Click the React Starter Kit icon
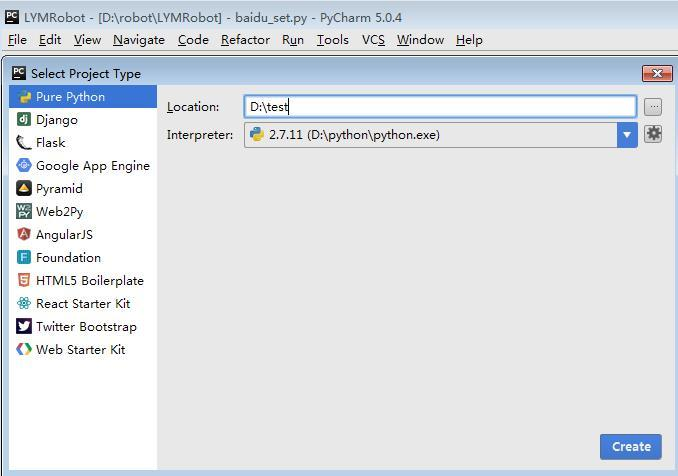This screenshot has height=476, width=678. pos(24,303)
